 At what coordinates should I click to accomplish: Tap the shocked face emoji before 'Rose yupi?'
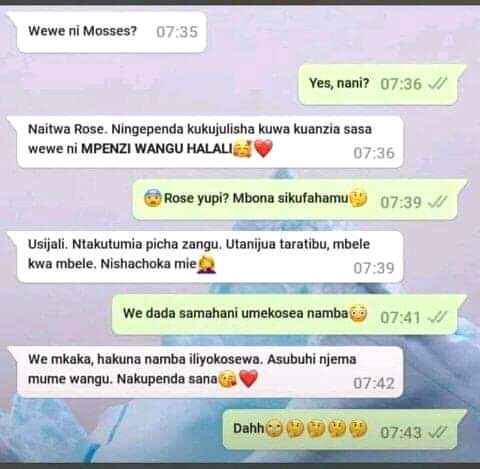[x=153, y=198]
